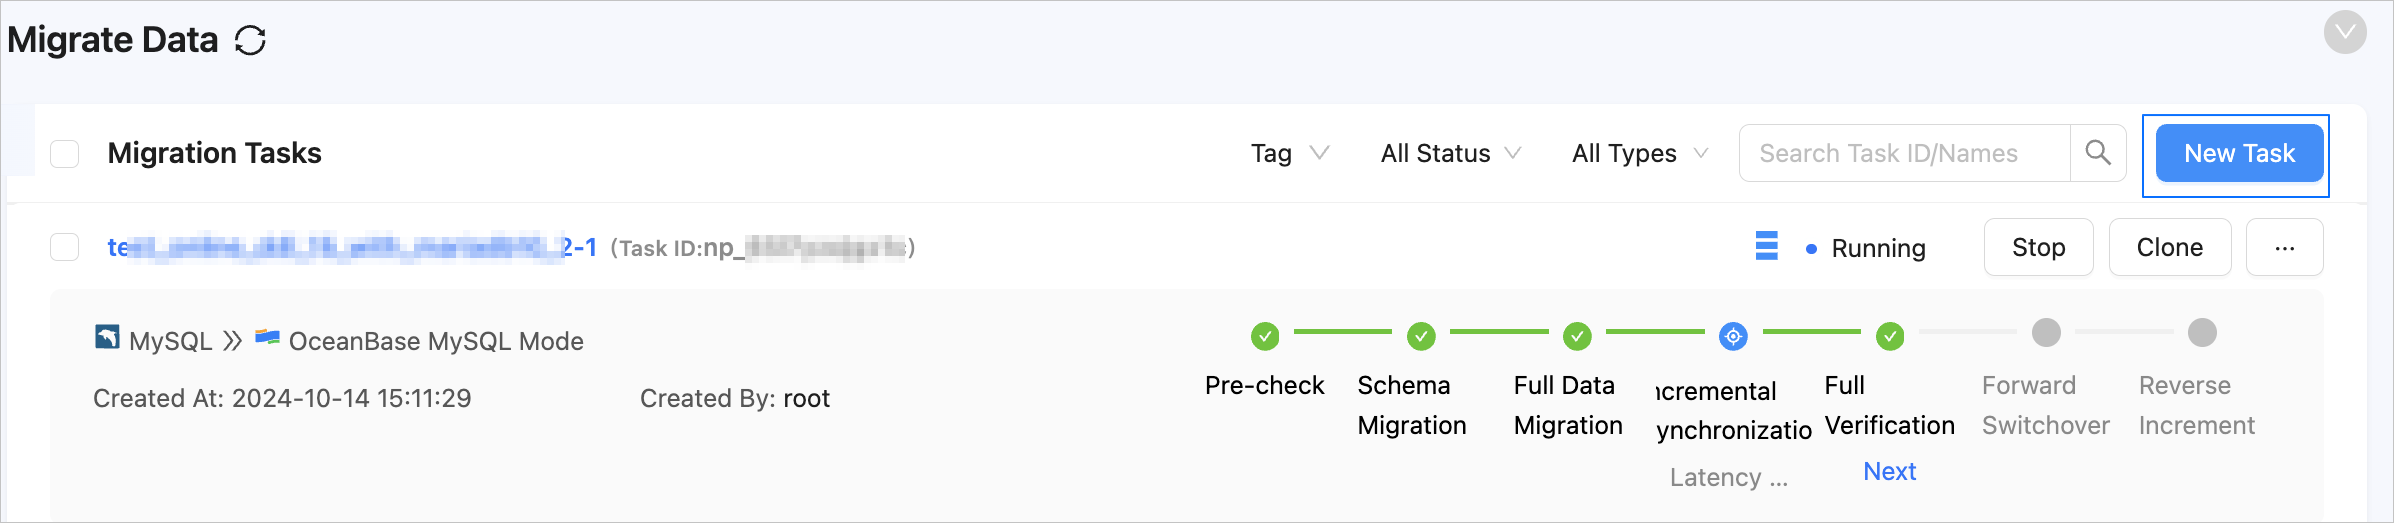Click the search magnifier icon
Screen dimensions: 2394x523
pos(2098,153)
